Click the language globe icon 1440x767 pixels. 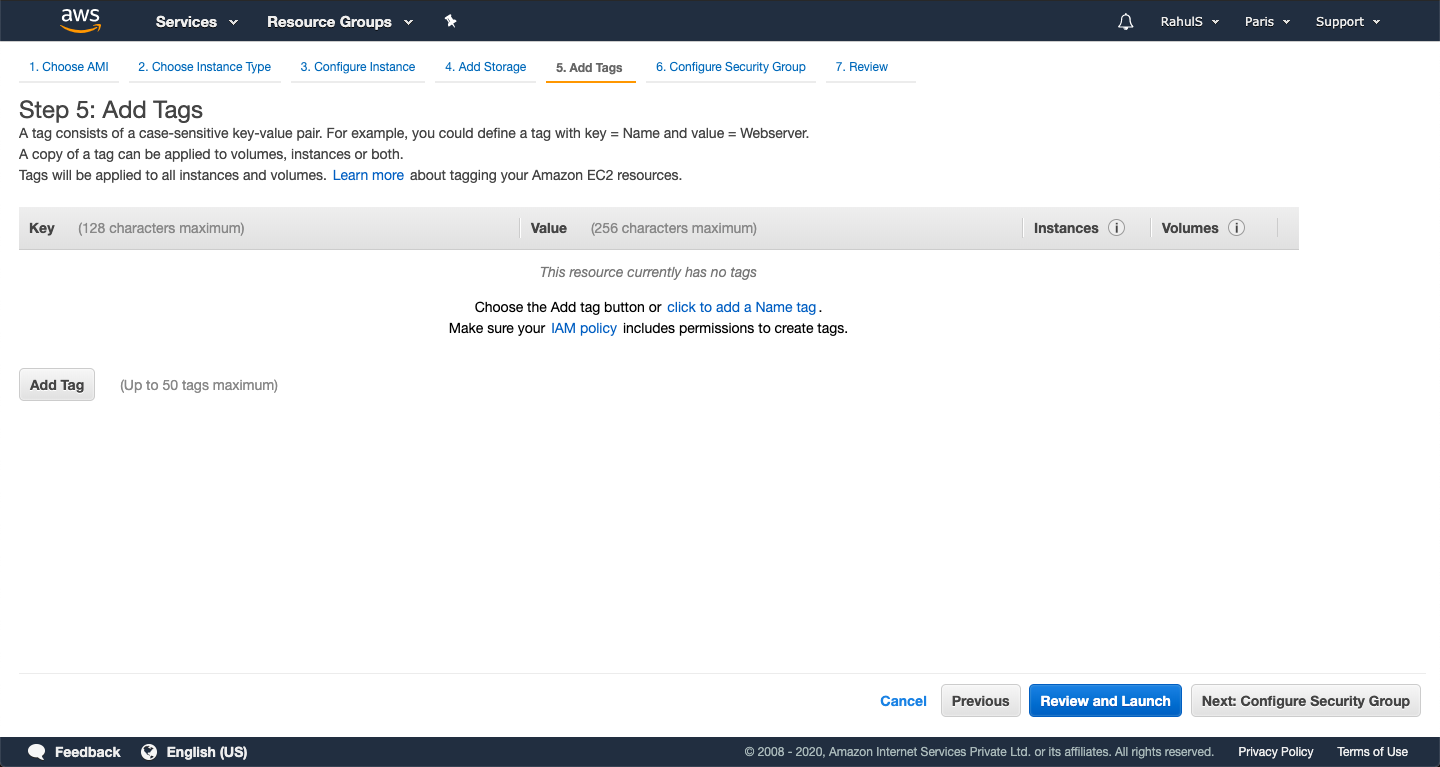coord(149,751)
